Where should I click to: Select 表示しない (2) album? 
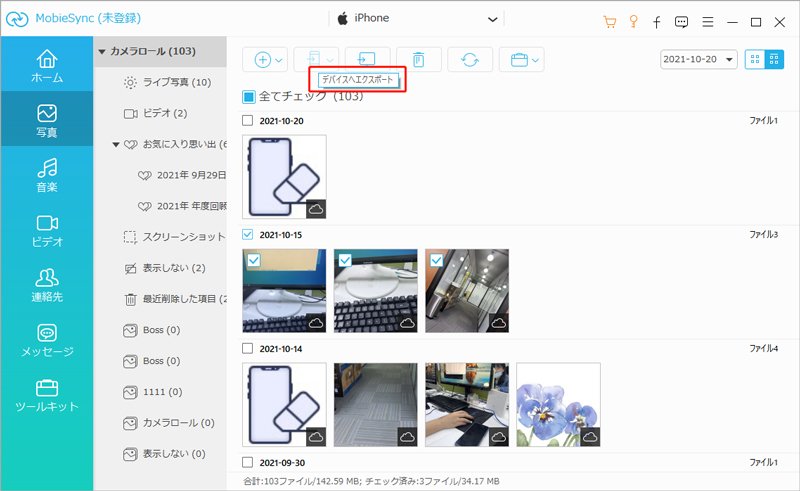pos(164,268)
